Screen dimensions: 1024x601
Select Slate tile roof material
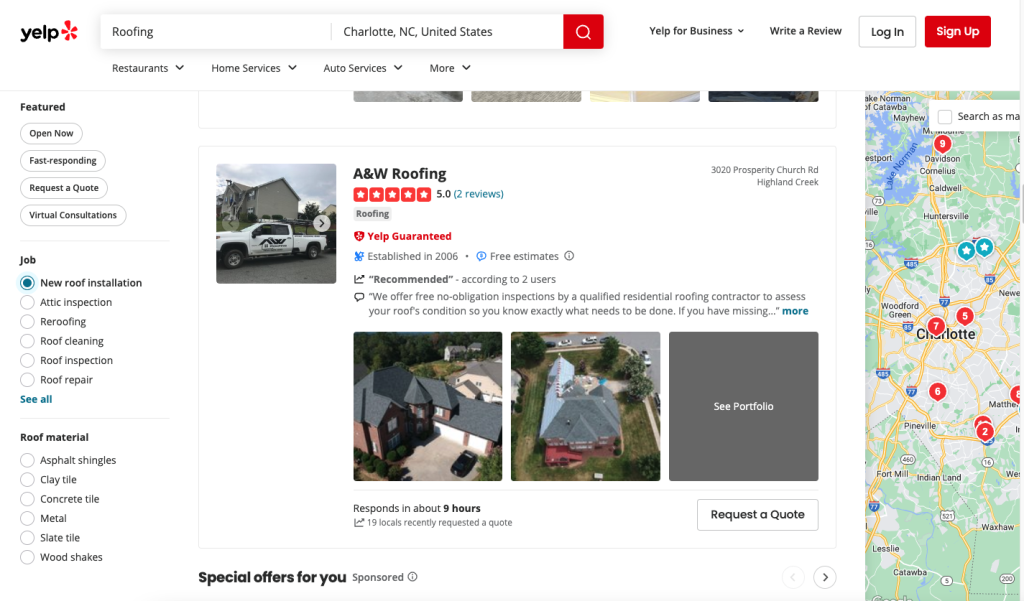(27, 538)
